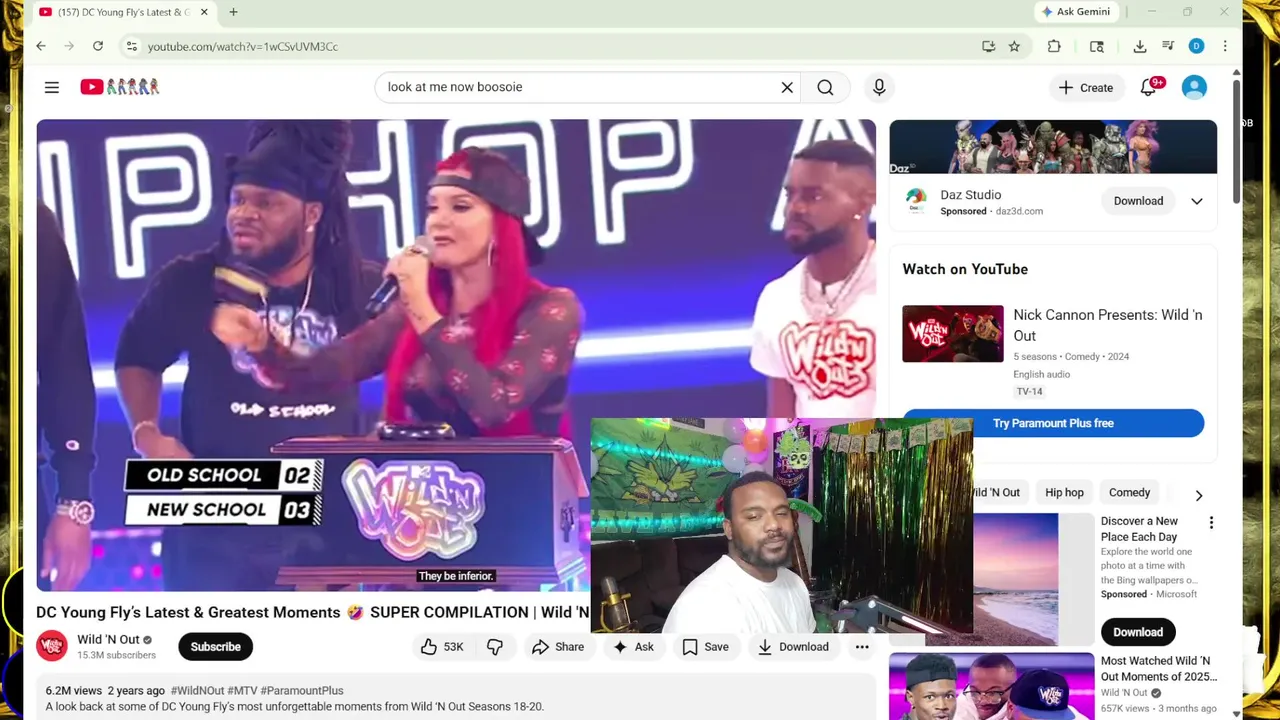Image resolution: width=1280 pixels, height=720 pixels.
Task: Open the Wild 'N Out channel avatar
Action: (x=52, y=646)
